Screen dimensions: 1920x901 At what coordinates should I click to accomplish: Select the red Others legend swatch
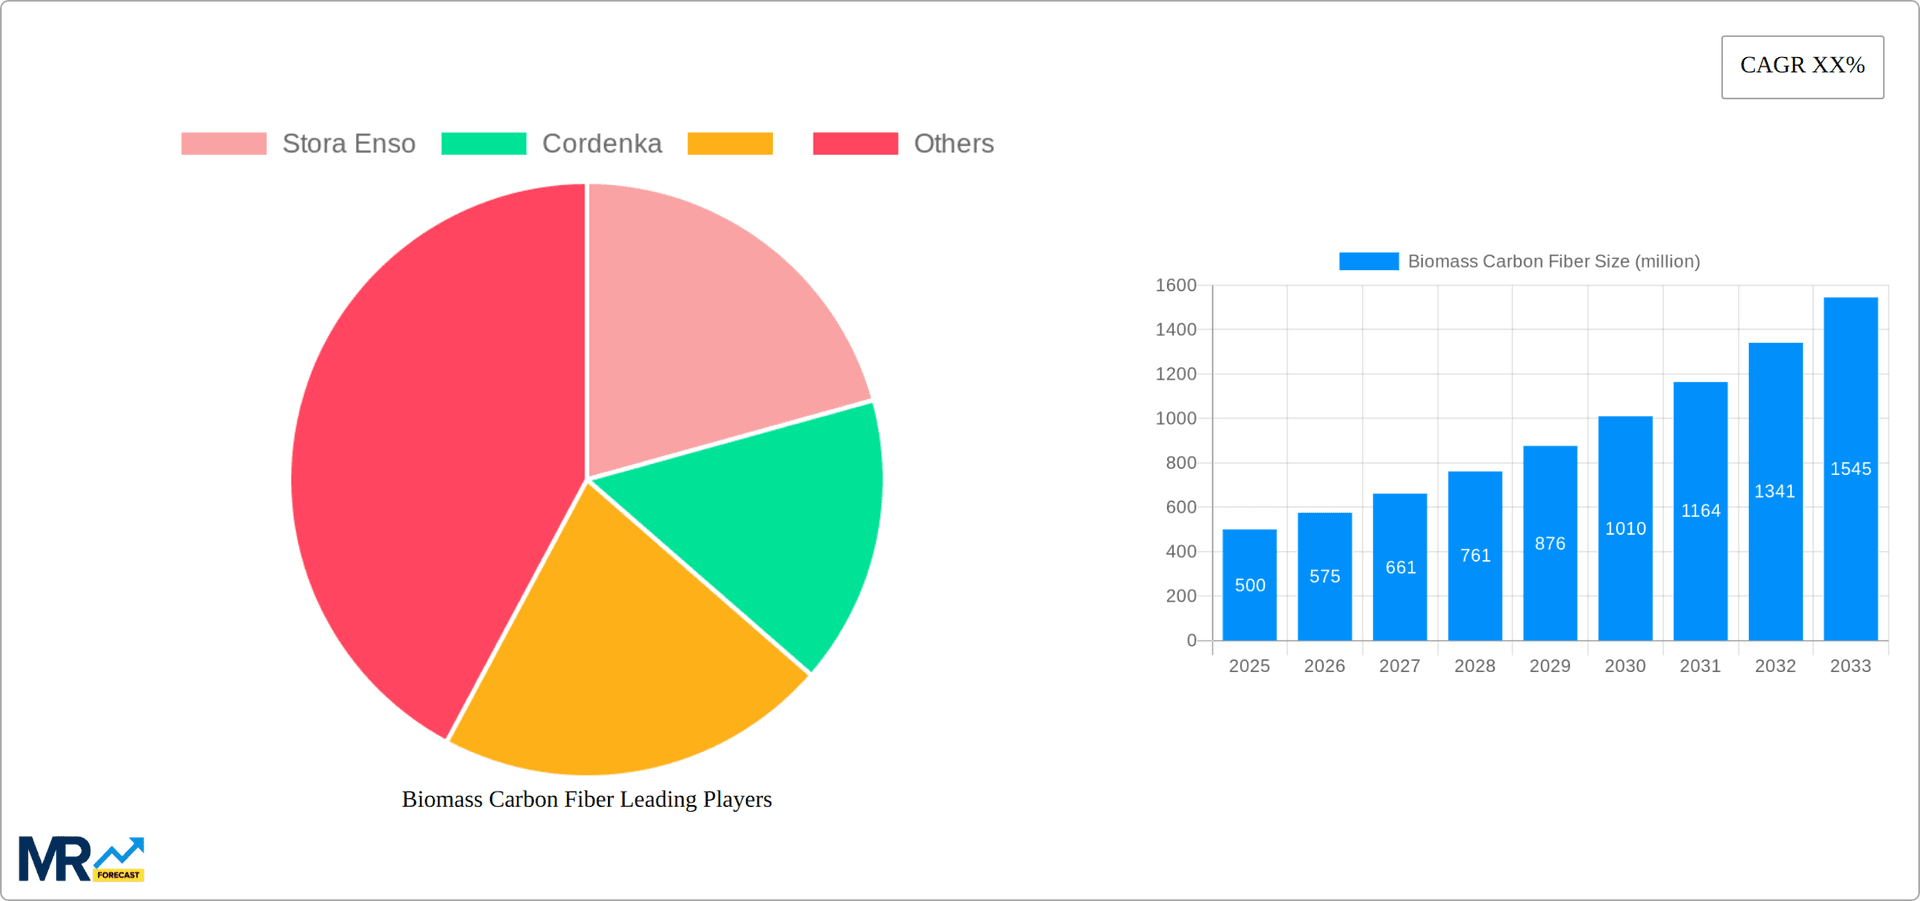click(x=857, y=143)
